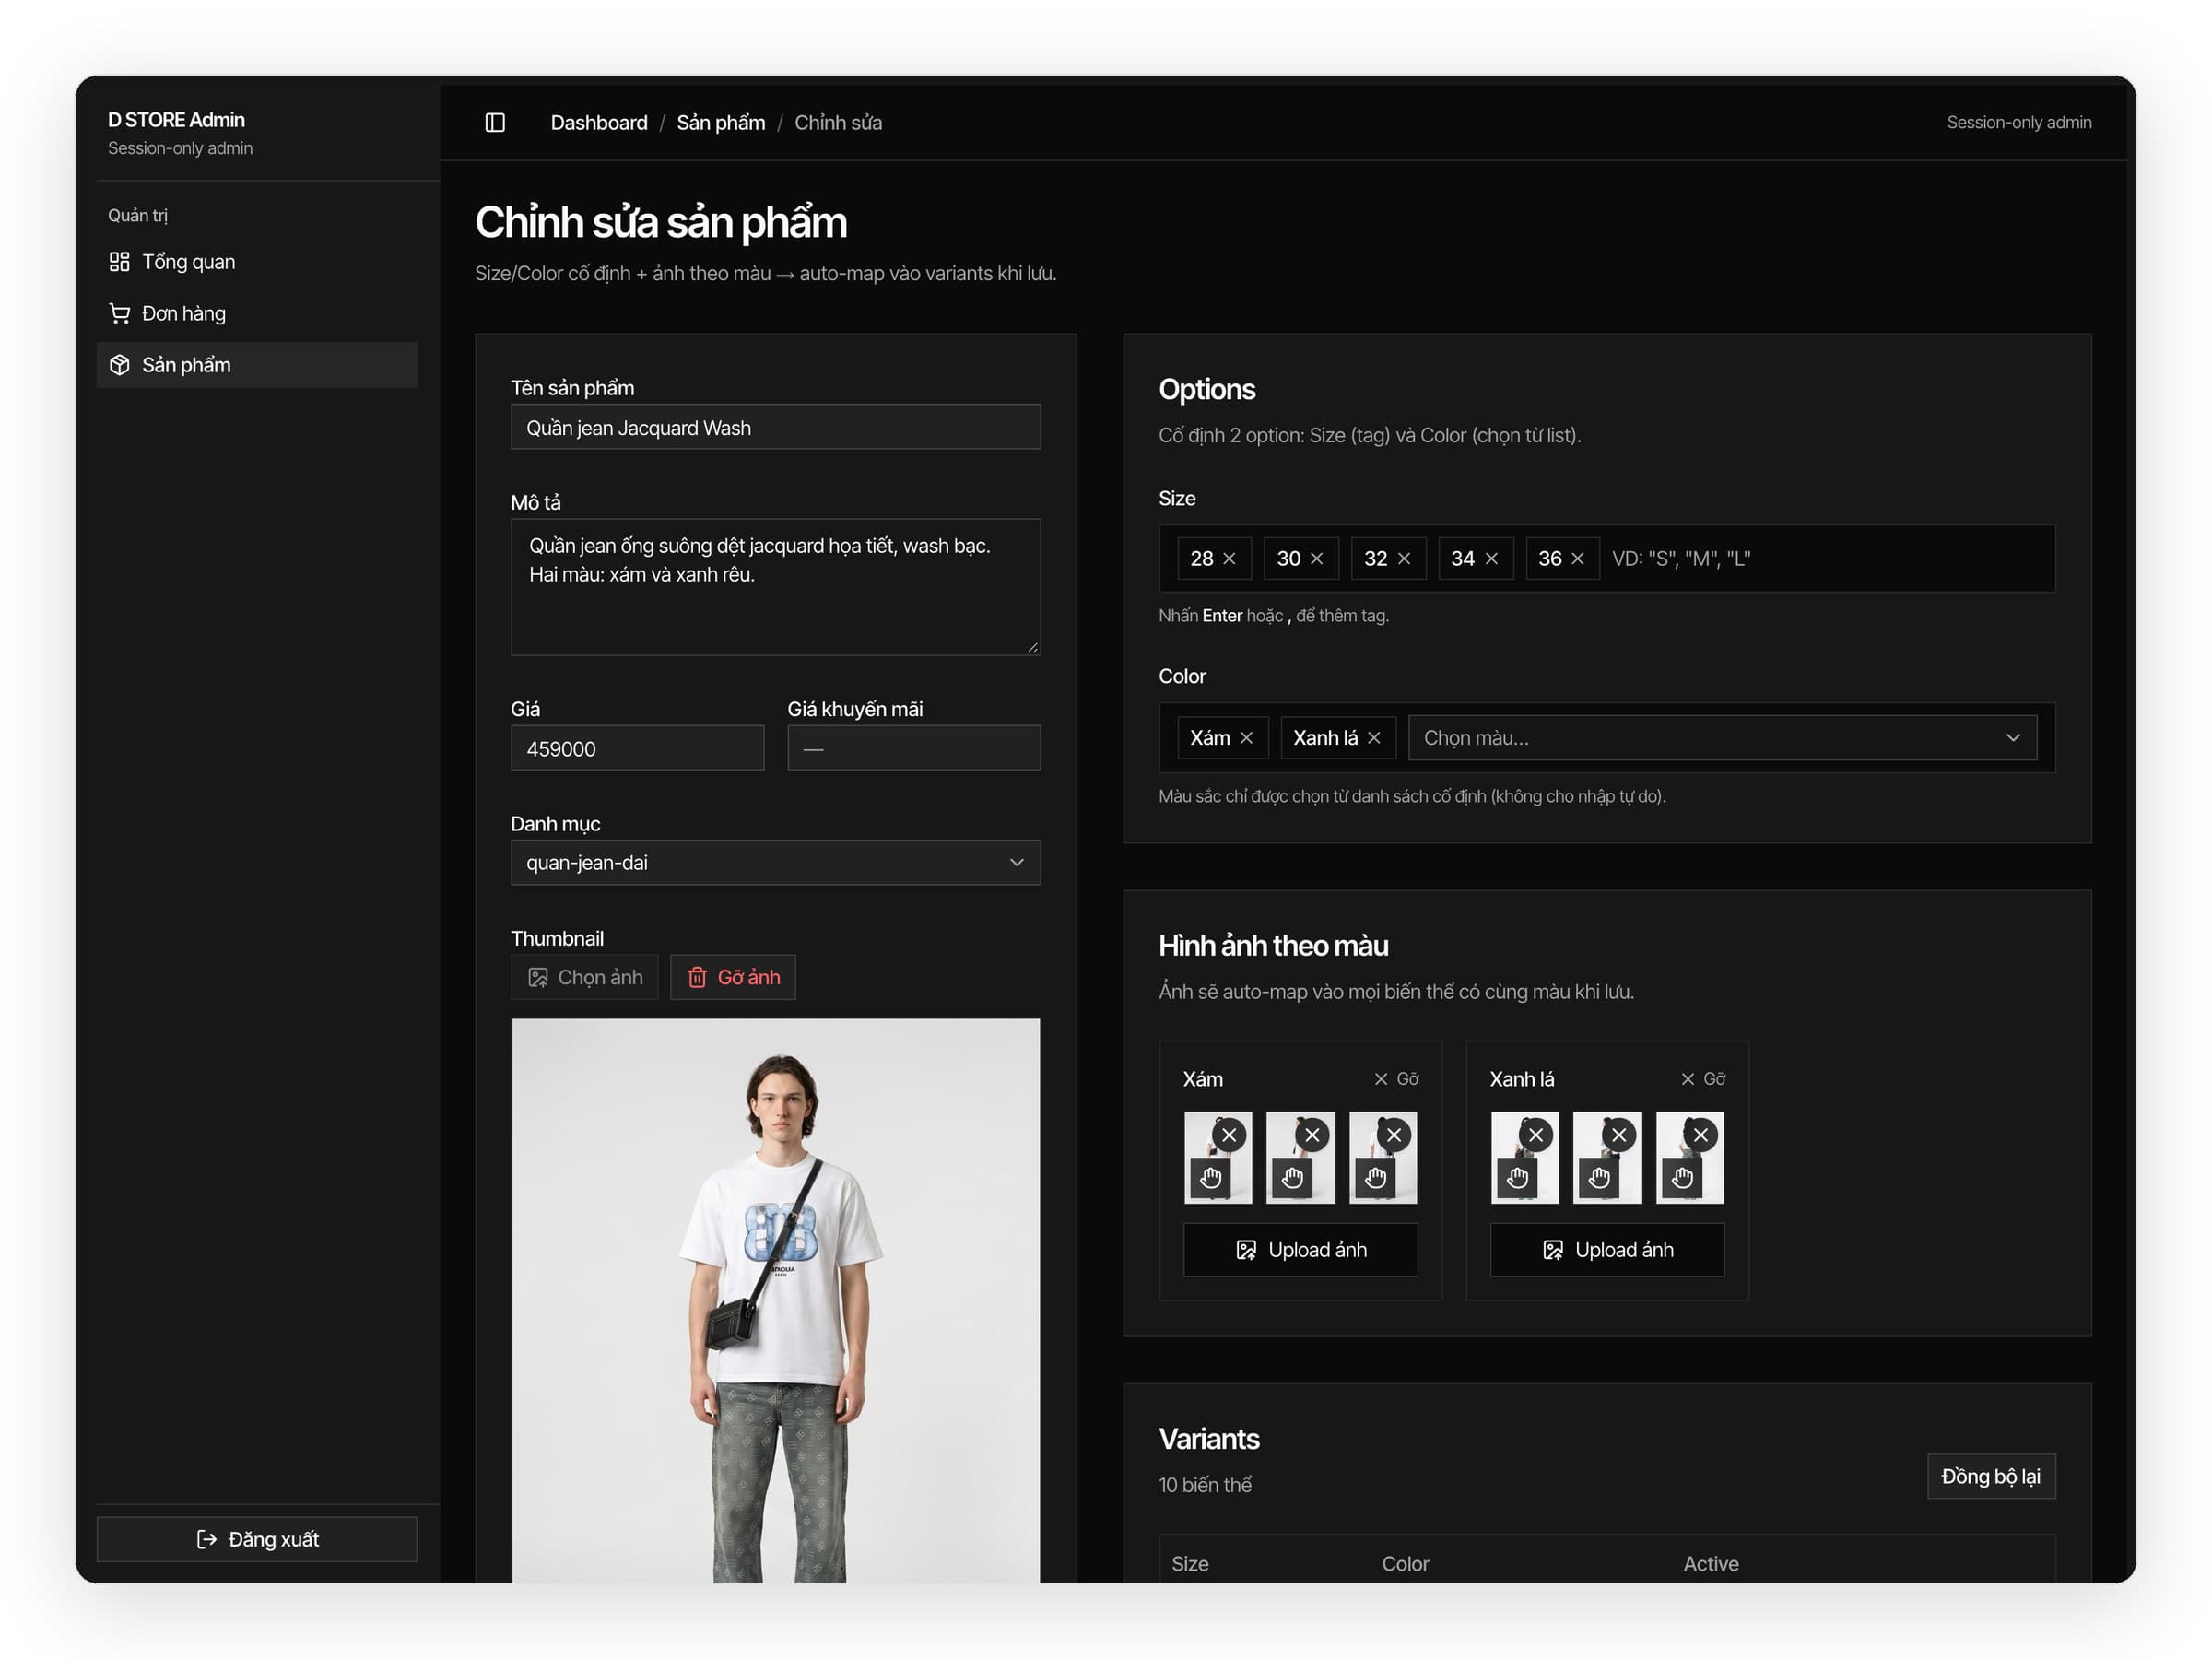Remove the Xám color tag

1246,737
